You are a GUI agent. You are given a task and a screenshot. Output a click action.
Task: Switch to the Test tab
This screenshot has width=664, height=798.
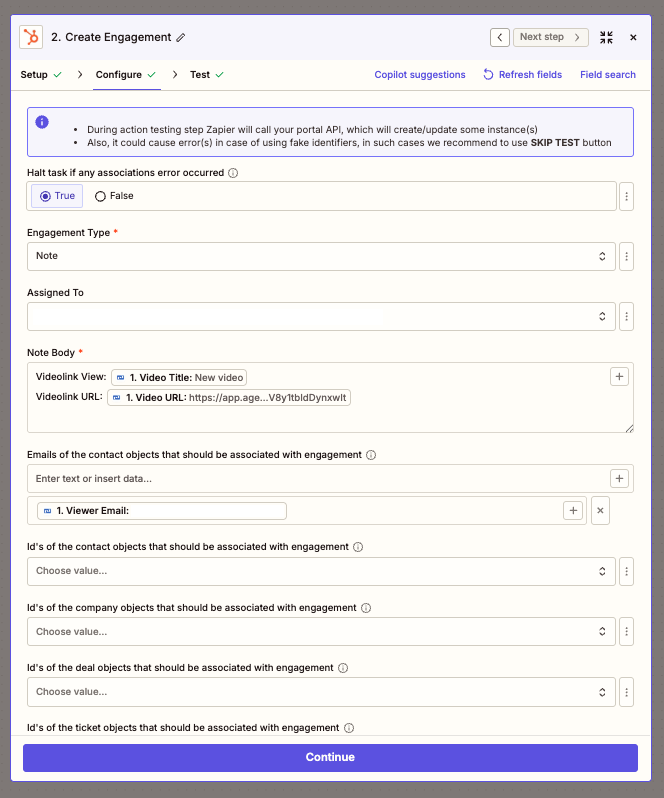pos(200,74)
